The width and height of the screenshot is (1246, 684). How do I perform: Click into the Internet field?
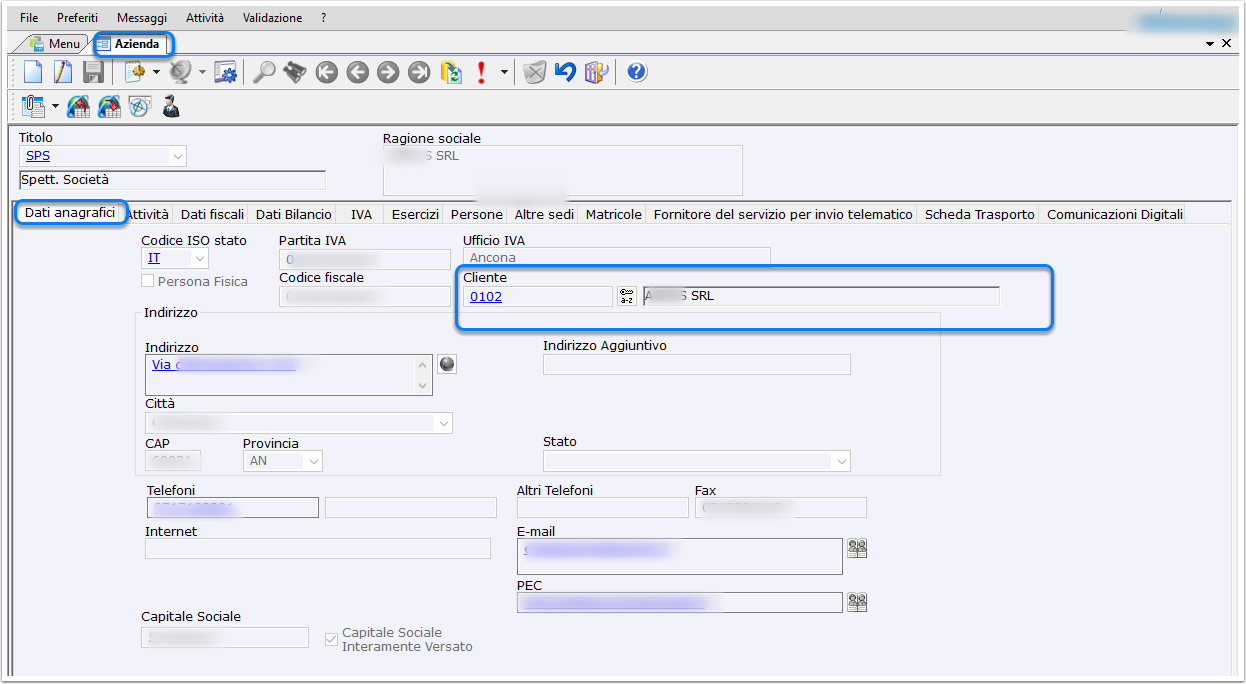318,548
